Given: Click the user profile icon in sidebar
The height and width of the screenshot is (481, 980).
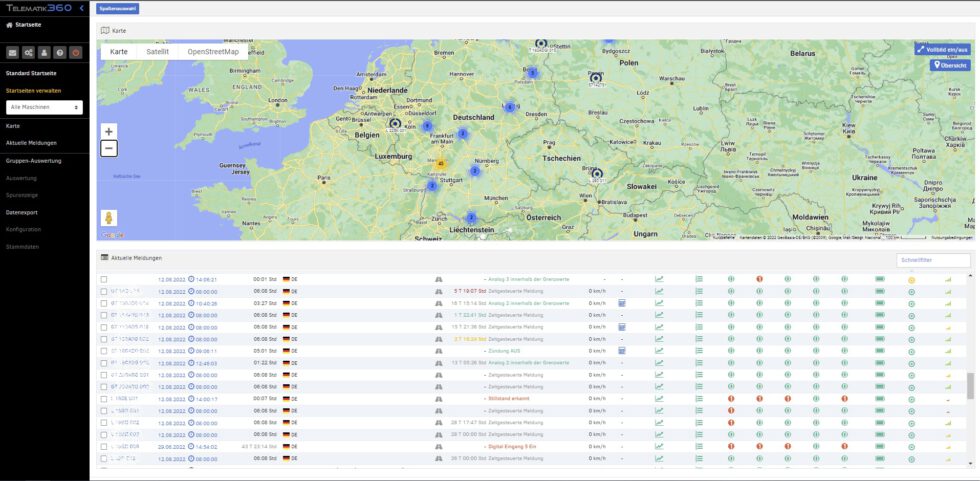Looking at the screenshot, I should pos(44,52).
